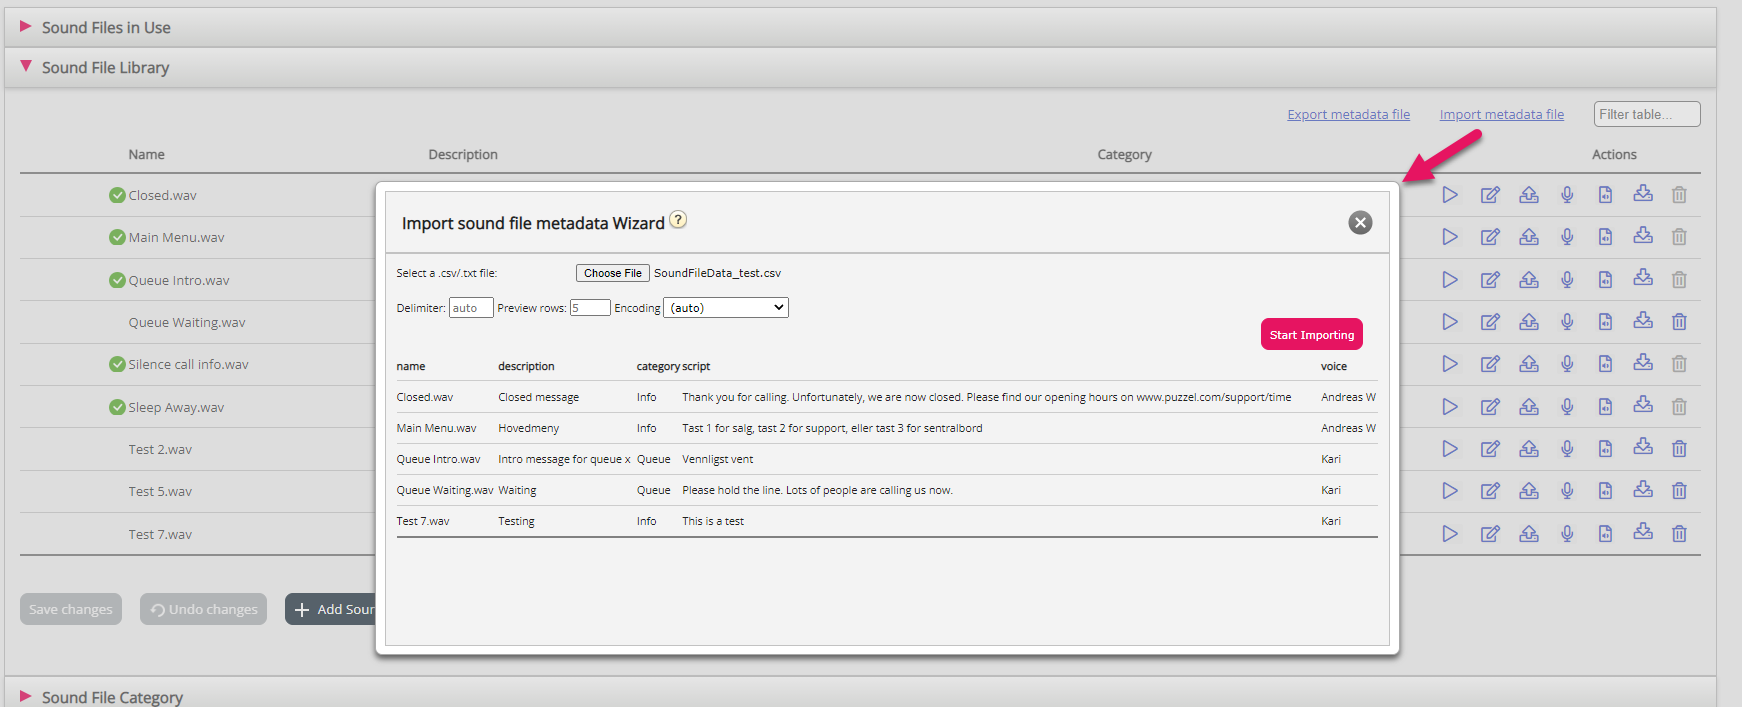The height and width of the screenshot is (707, 1742).
Task: Record audio for Queue Waiting.wav
Action: [x=1567, y=322]
